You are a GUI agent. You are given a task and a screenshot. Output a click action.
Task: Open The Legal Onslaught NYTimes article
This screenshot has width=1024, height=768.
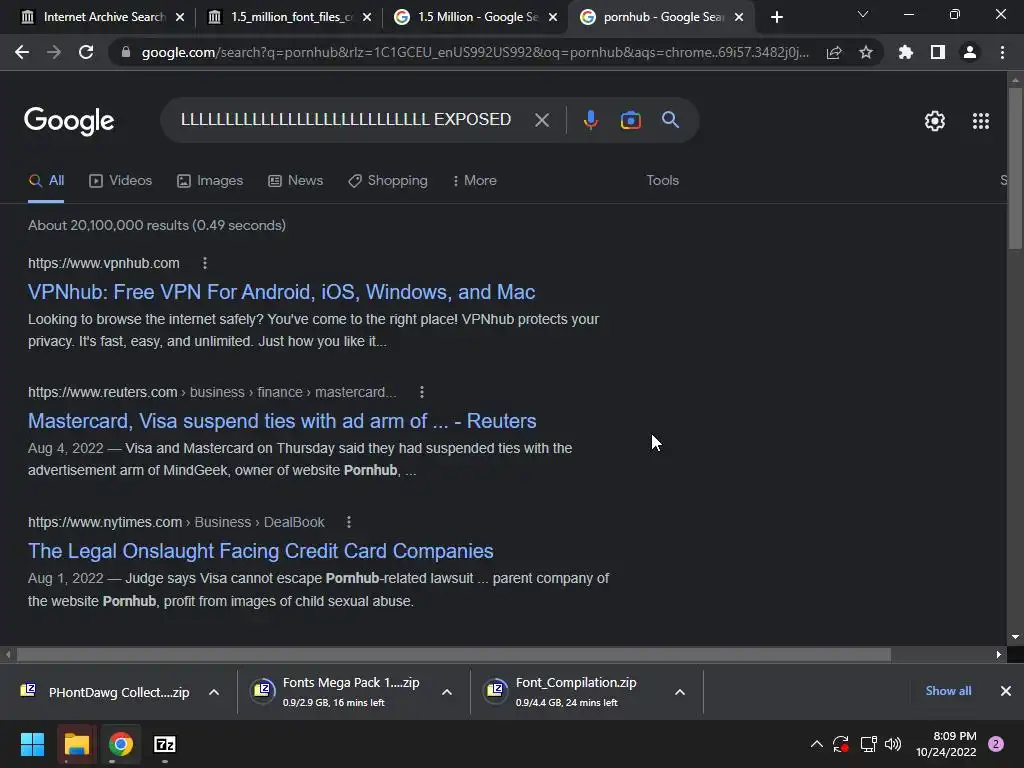click(261, 551)
